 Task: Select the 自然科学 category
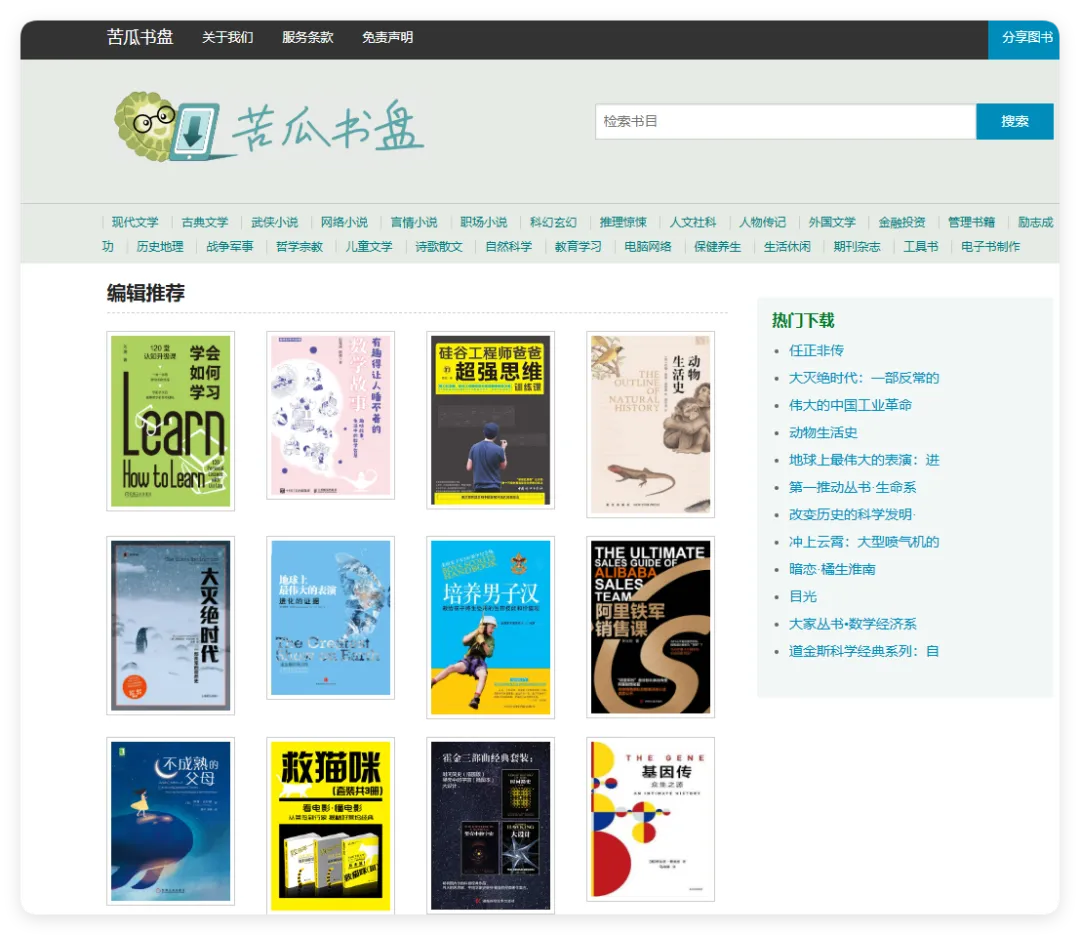pyautogui.click(x=508, y=246)
